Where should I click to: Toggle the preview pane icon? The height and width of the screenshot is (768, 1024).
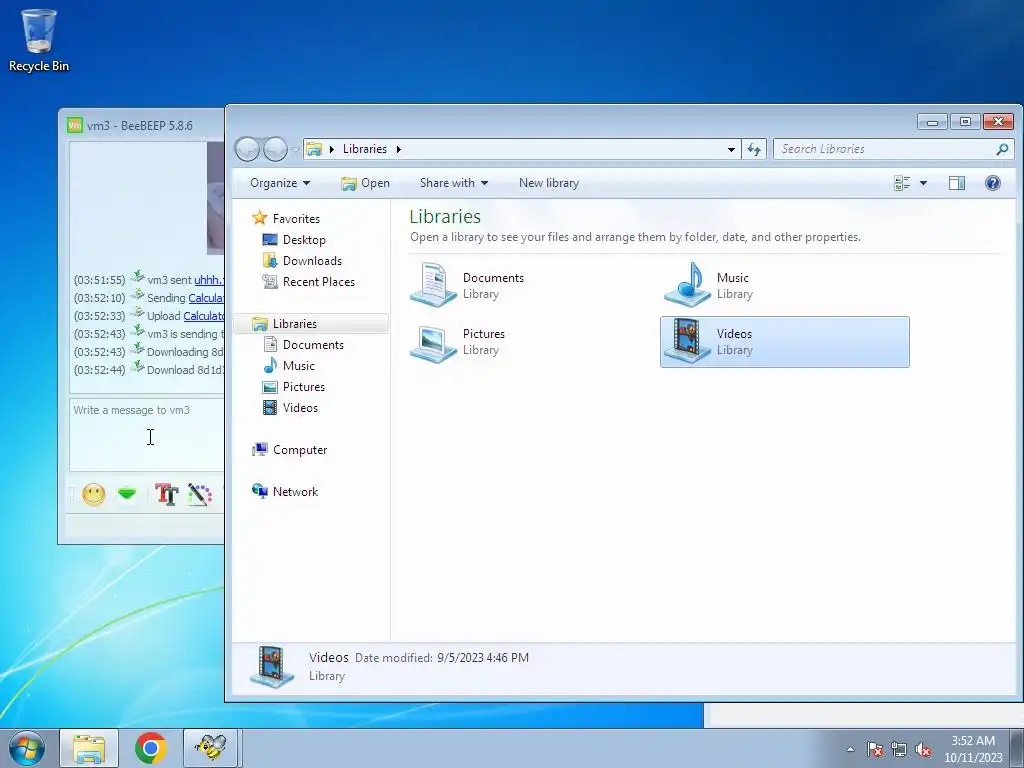click(x=957, y=183)
